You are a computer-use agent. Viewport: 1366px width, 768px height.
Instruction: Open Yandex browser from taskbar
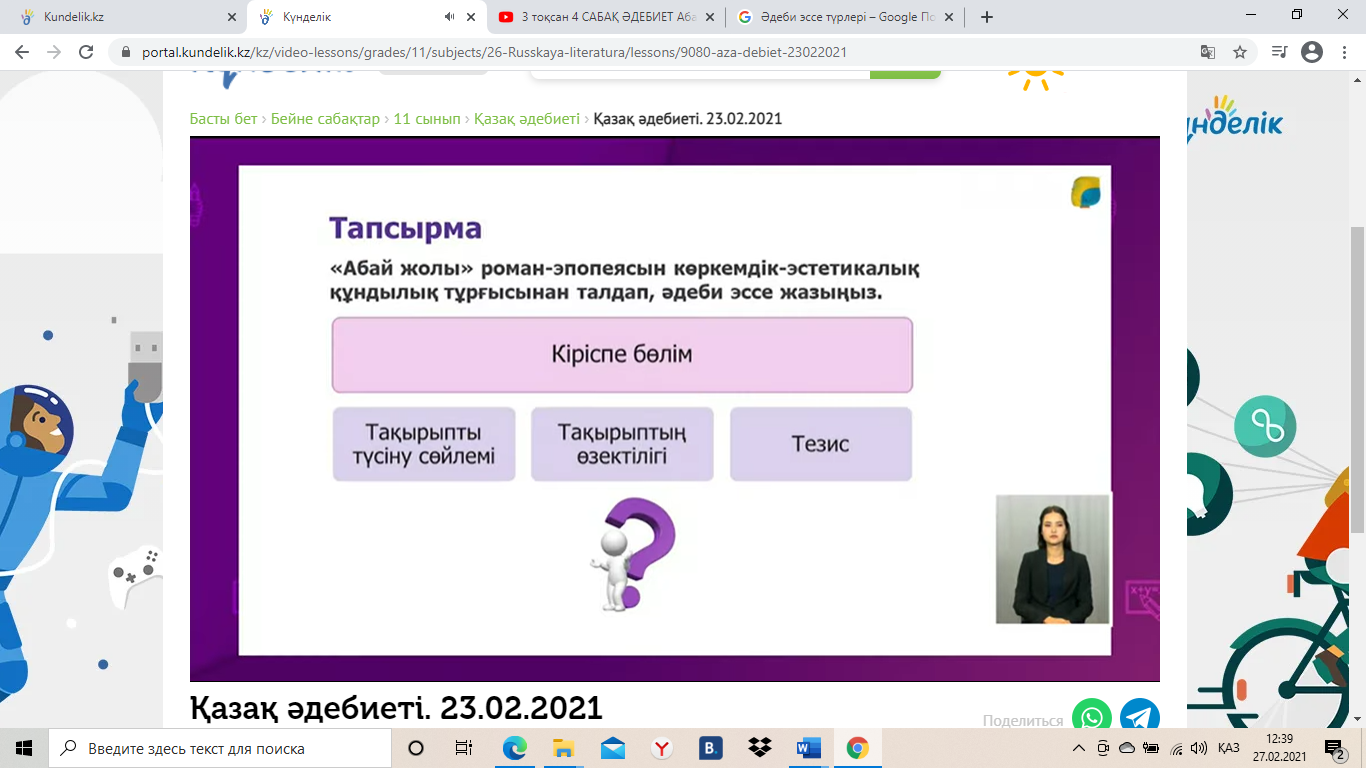(661, 748)
